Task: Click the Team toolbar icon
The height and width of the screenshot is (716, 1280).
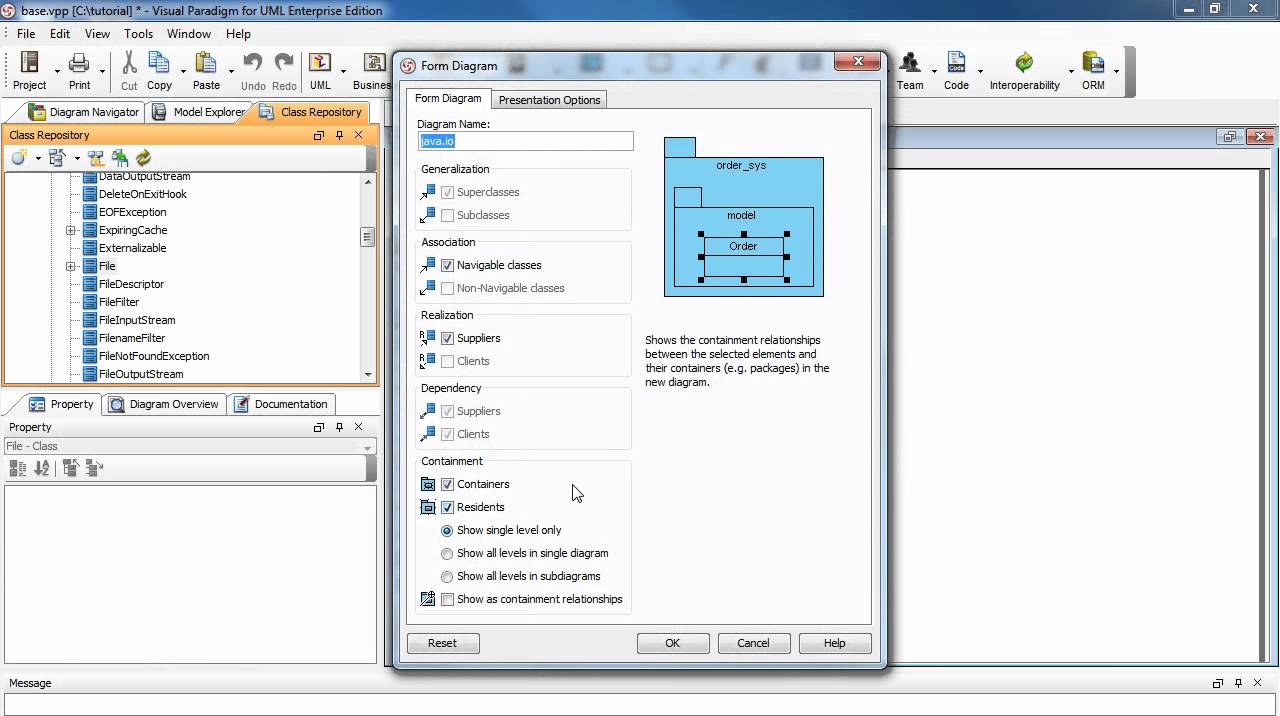Action: pos(910,64)
